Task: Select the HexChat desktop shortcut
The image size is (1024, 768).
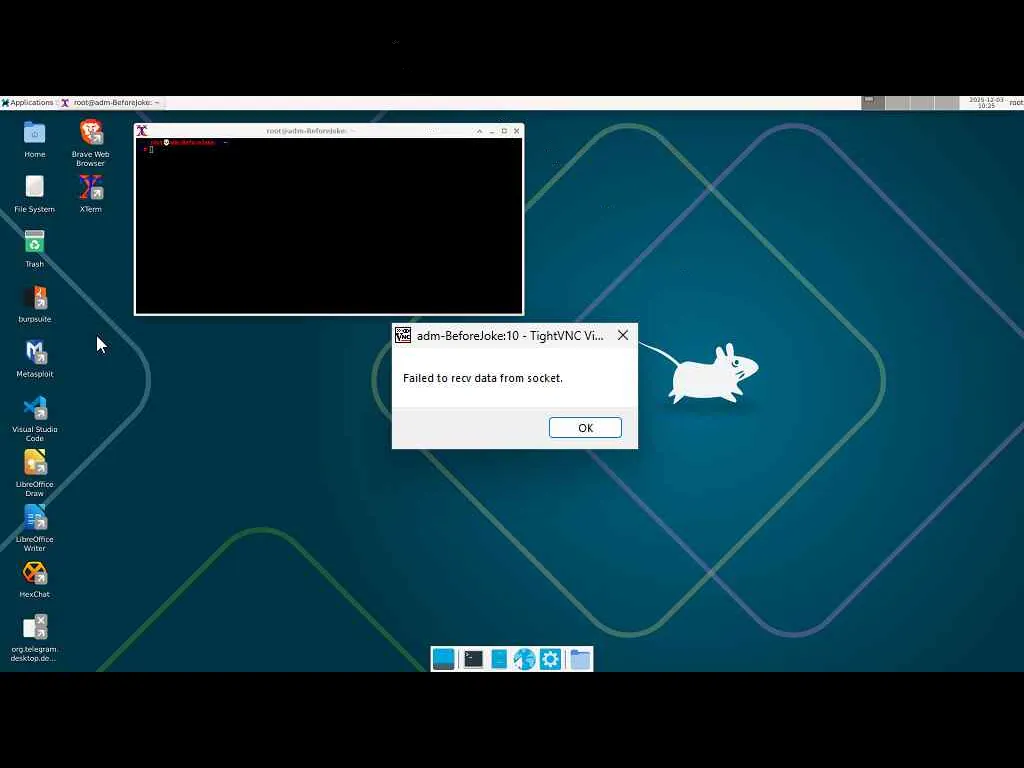Action: point(35,580)
